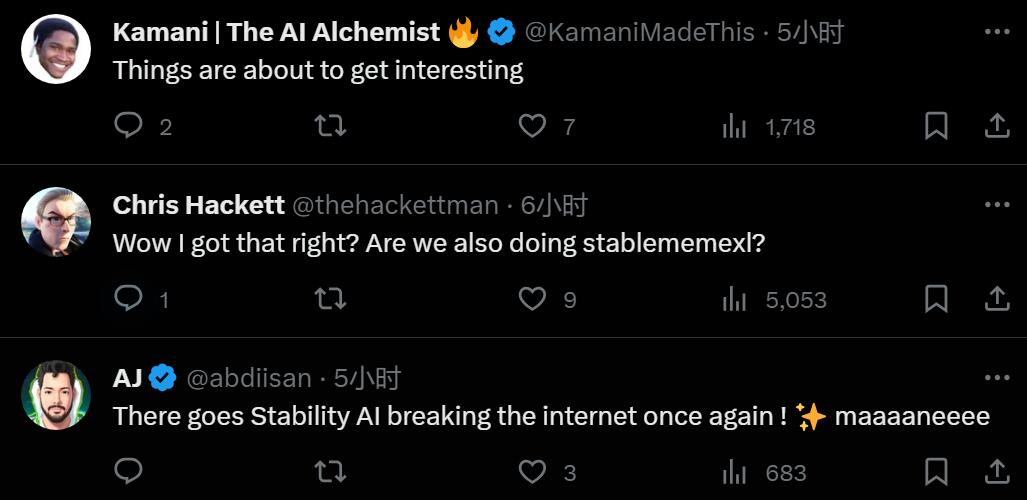Share Kamani's tweet
The width and height of the screenshot is (1027, 500).
click(997, 126)
